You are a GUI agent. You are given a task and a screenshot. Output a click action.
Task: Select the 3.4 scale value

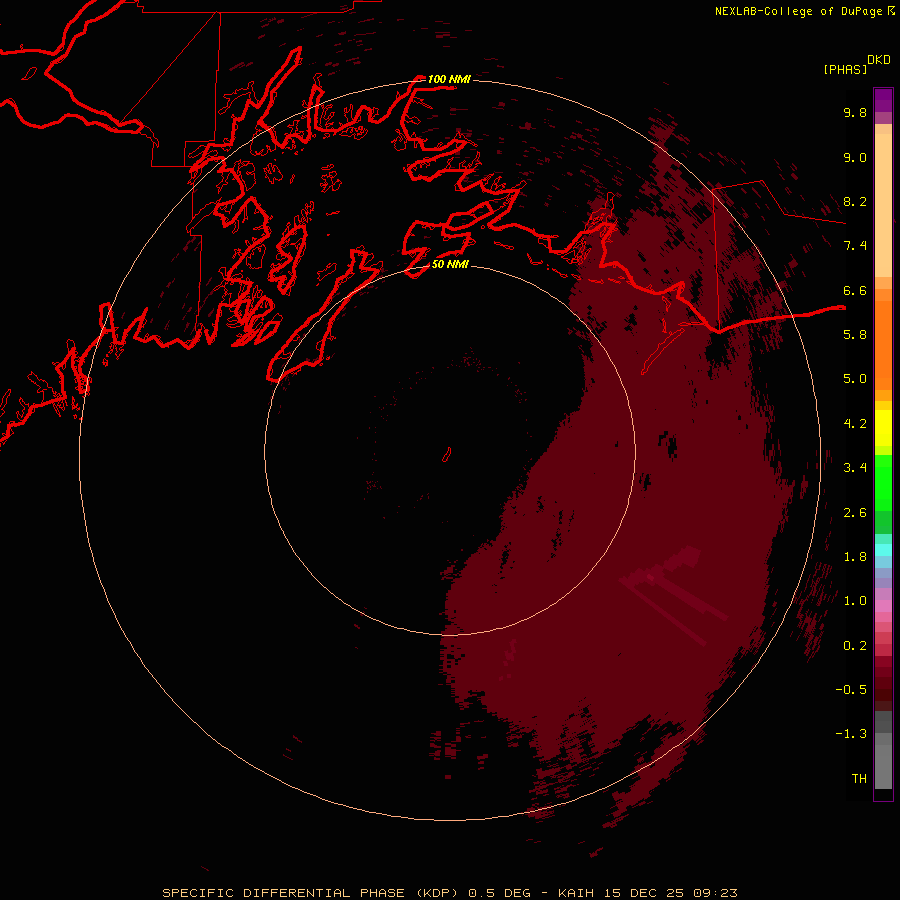(x=855, y=468)
